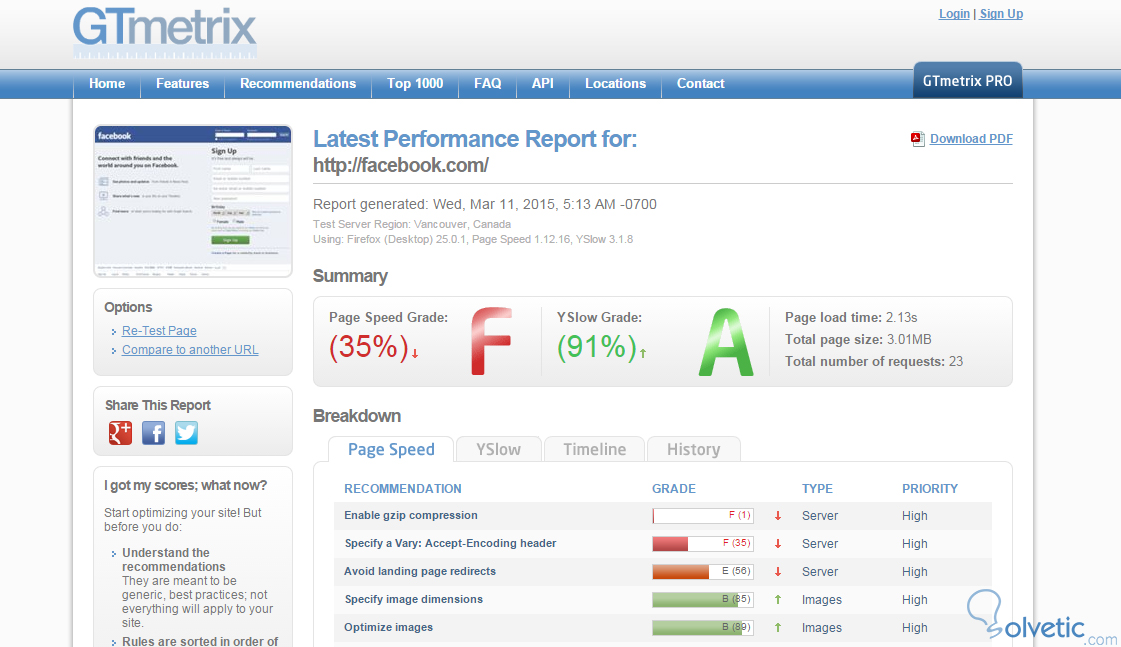The height and width of the screenshot is (647, 1121).
Task: Open Locations in navigation bar
Action: tap(616, 84)
